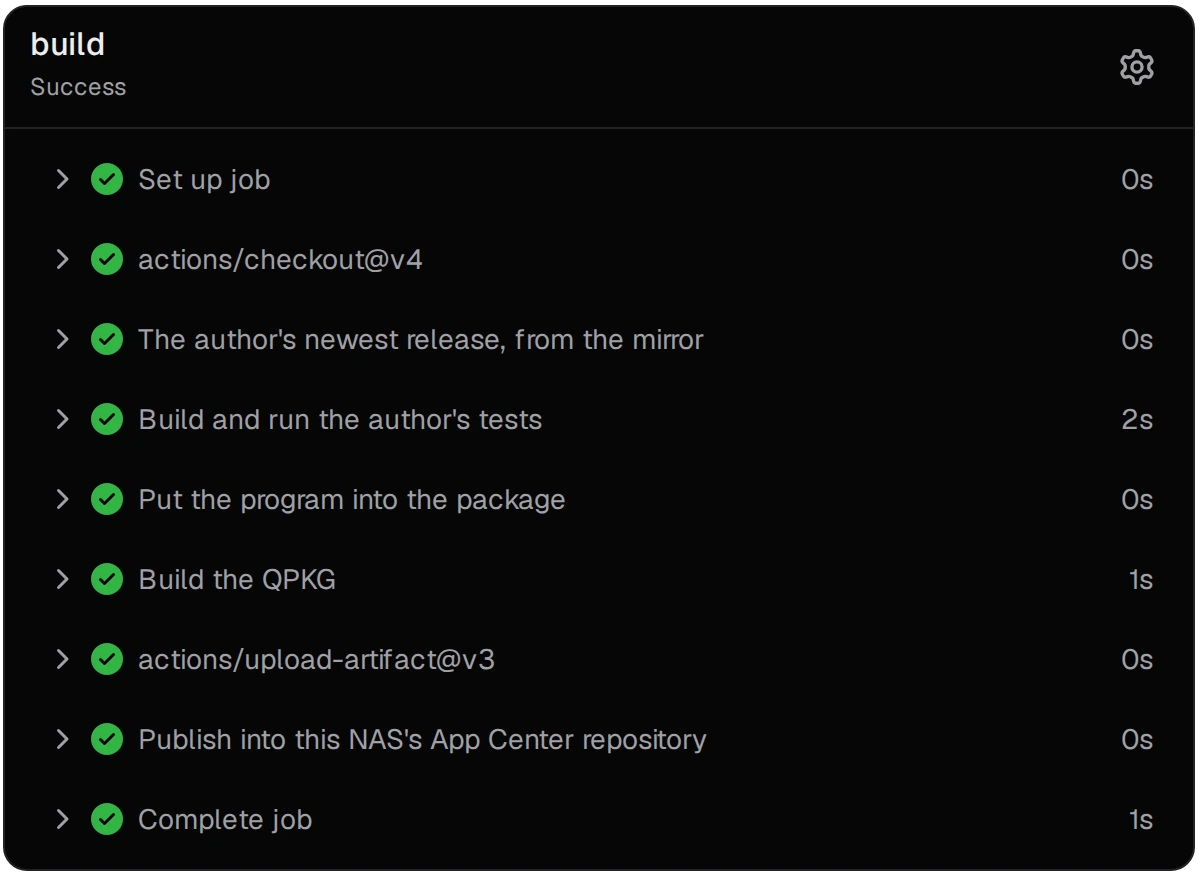Select 'The author's newest release, from the mirror'
The width and height of the screenshot is (1198, 874).
coord(420,340)
